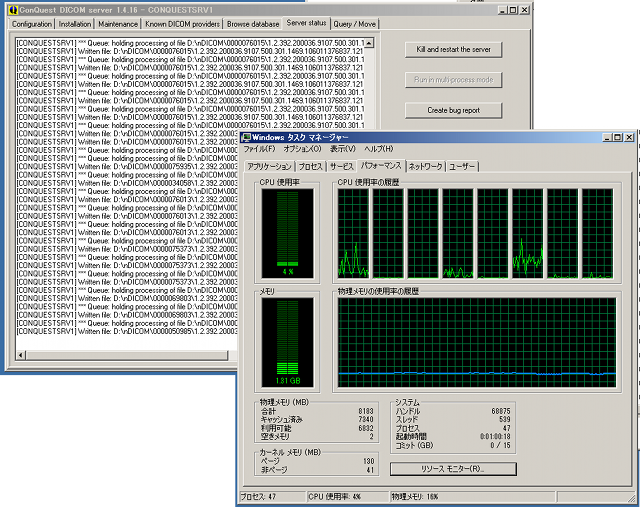Click the ハンドル value 68875

[500, 411]
